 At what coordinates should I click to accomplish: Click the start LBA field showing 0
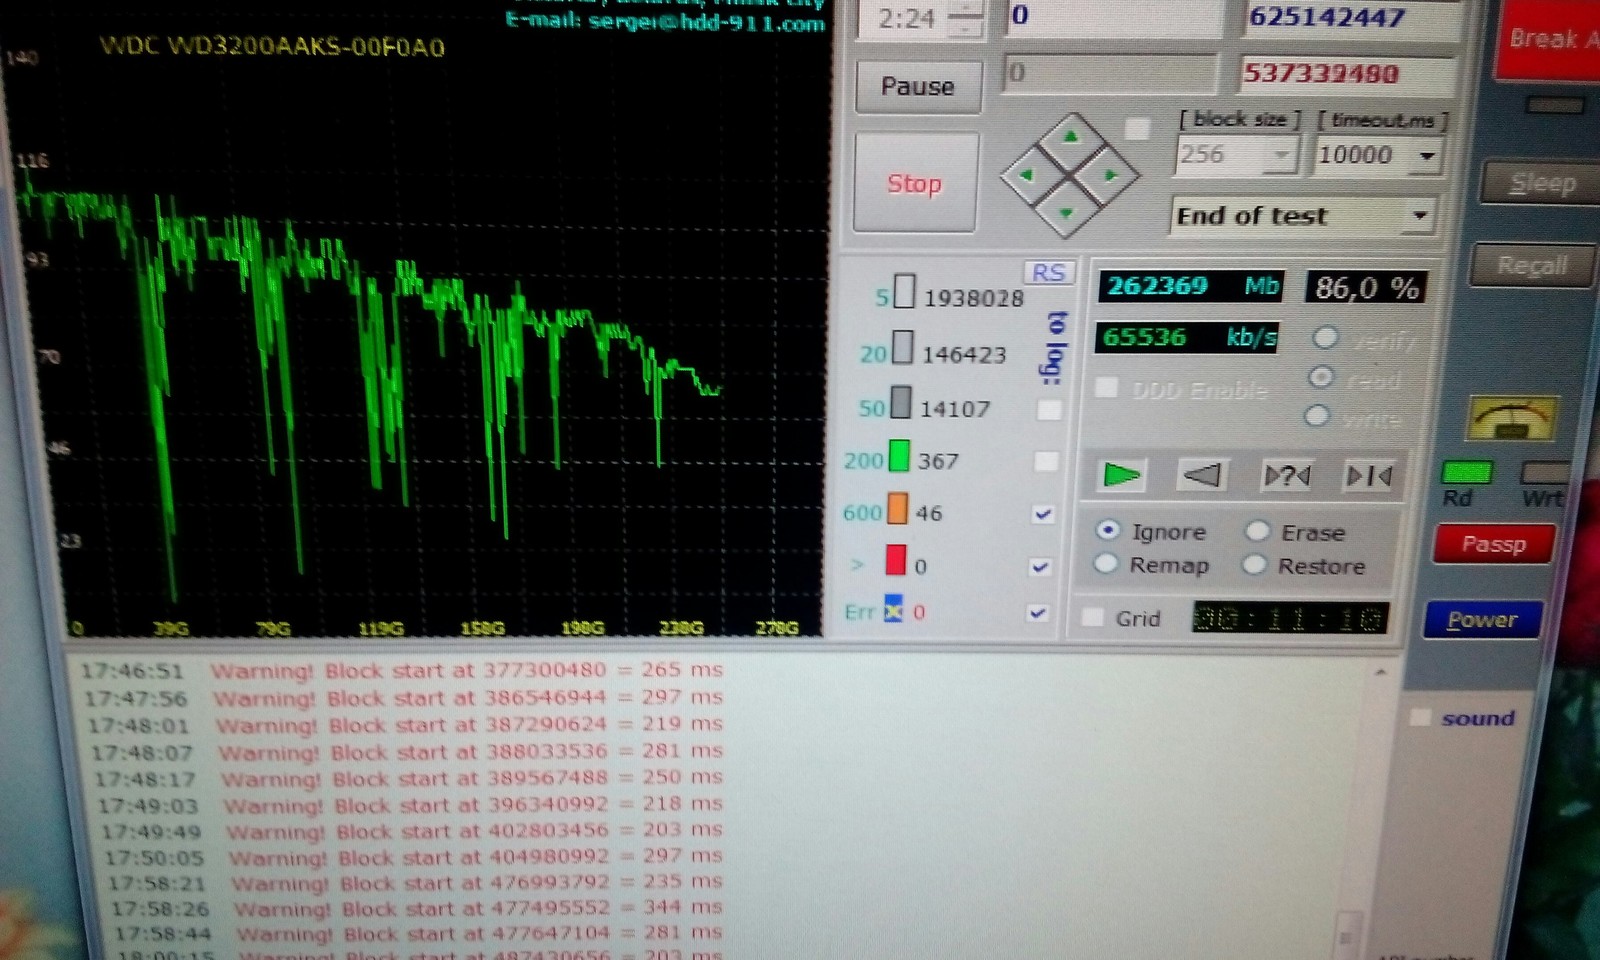tap(1112, 17)
